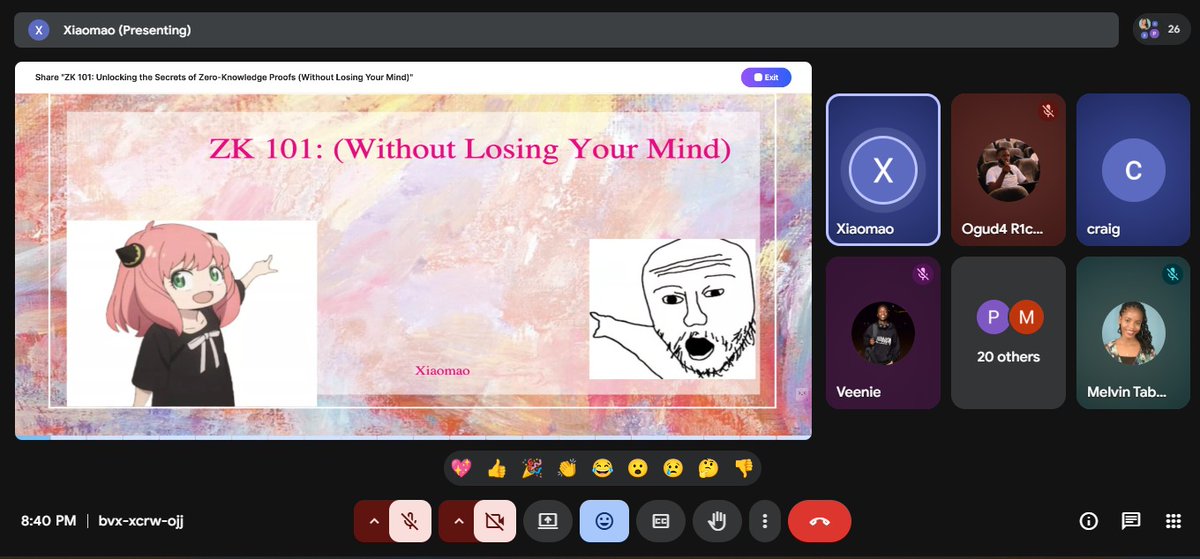The width and height of the screenshot is (1200, 559).
Task: Select Ogud4 R1c participant tile
Action: pos(1007,170)
